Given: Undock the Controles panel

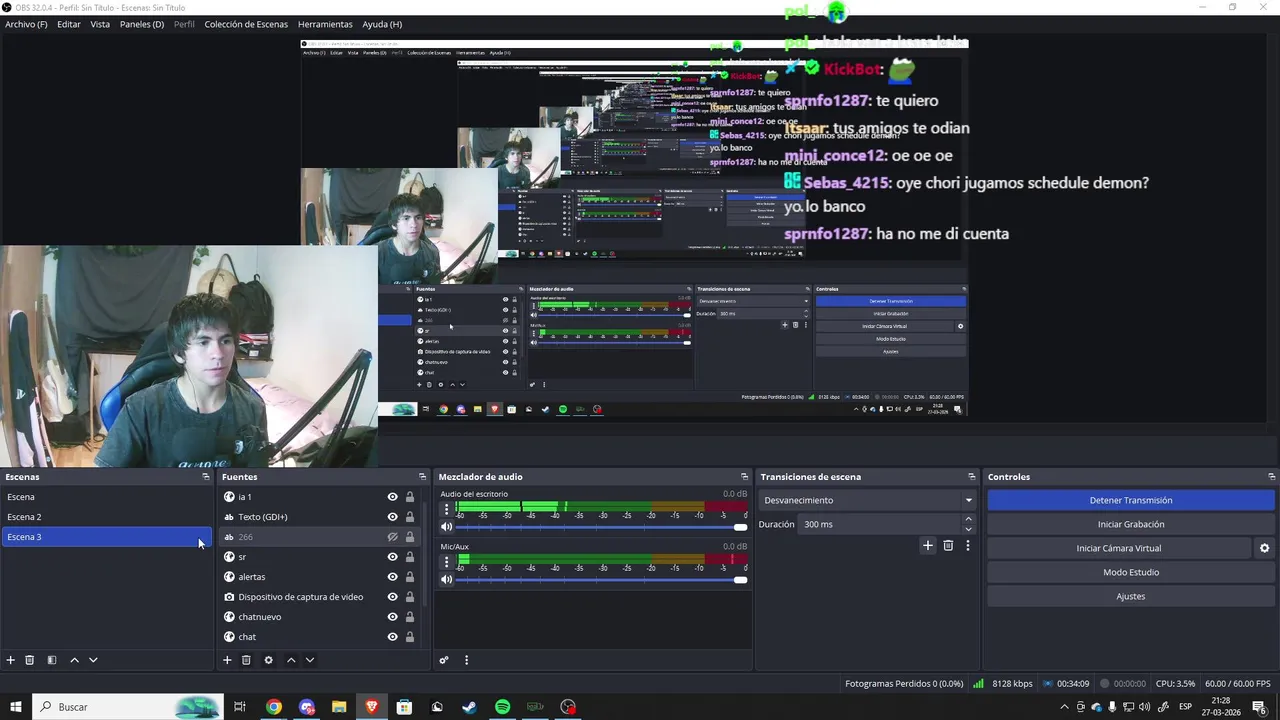Looking at the screenshot, I should pos(1271,477).
